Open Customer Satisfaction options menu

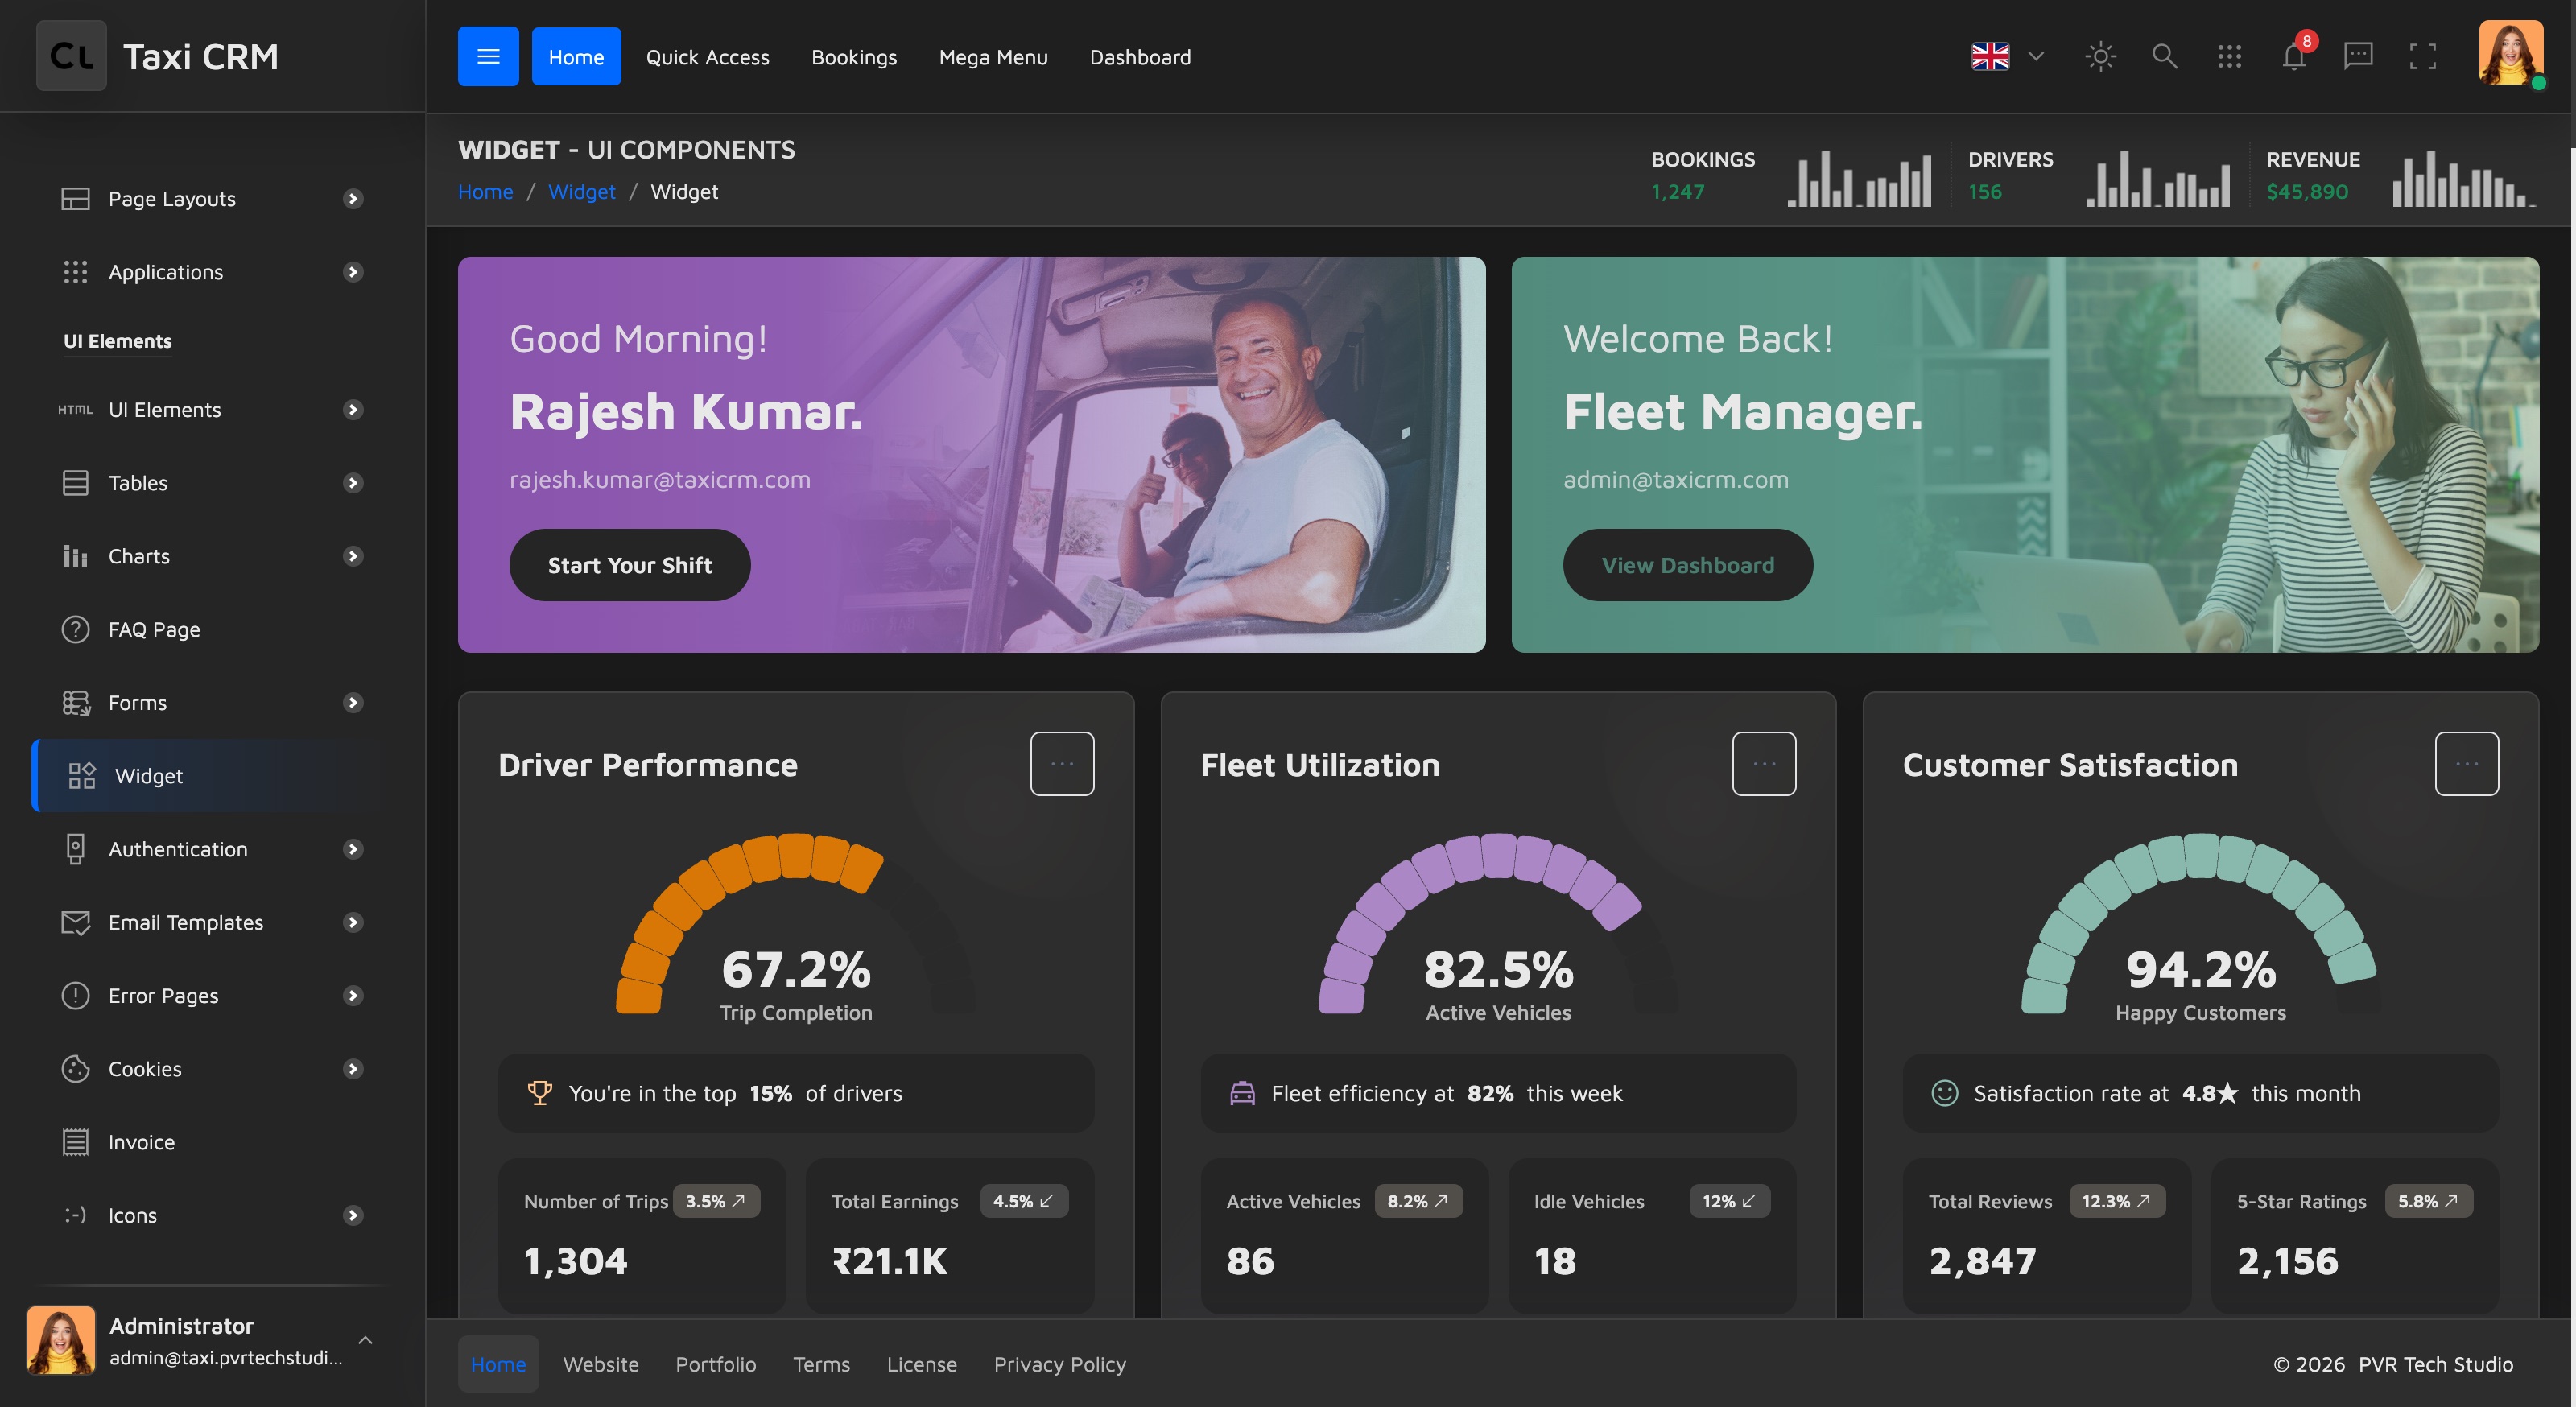pyautogui.click(x=2466, y=764)
